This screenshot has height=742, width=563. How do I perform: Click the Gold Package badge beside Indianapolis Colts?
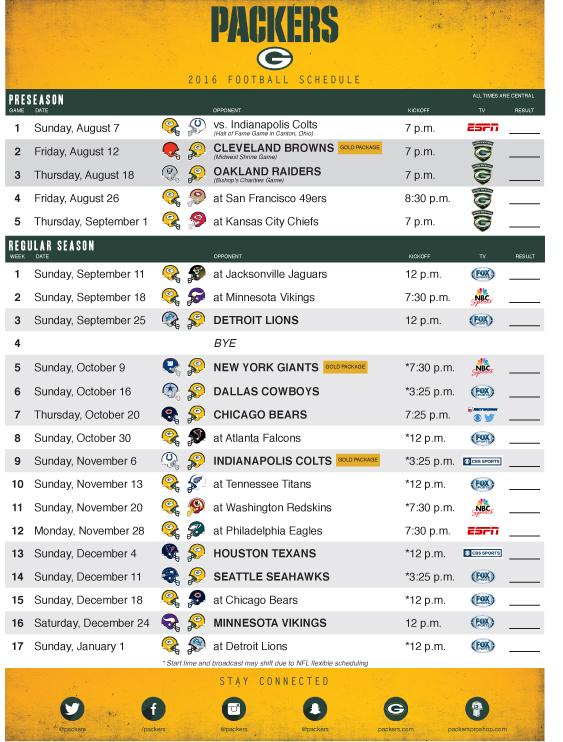tap(358, 460)
